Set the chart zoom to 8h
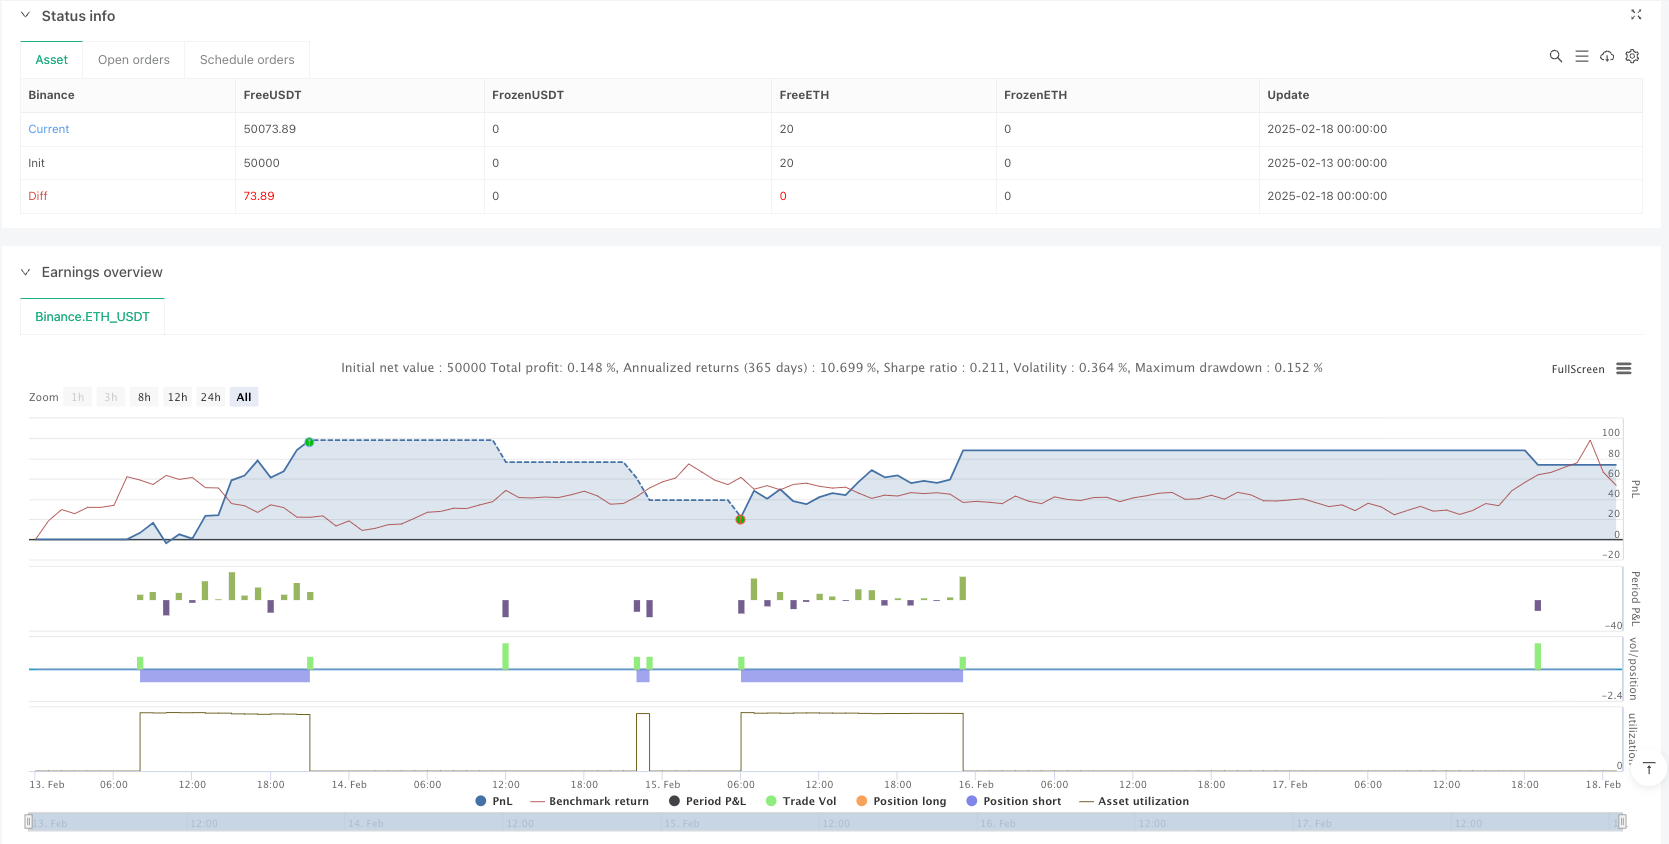The height and width of the screenshot is (844, 1669). [x=144, y=397]
